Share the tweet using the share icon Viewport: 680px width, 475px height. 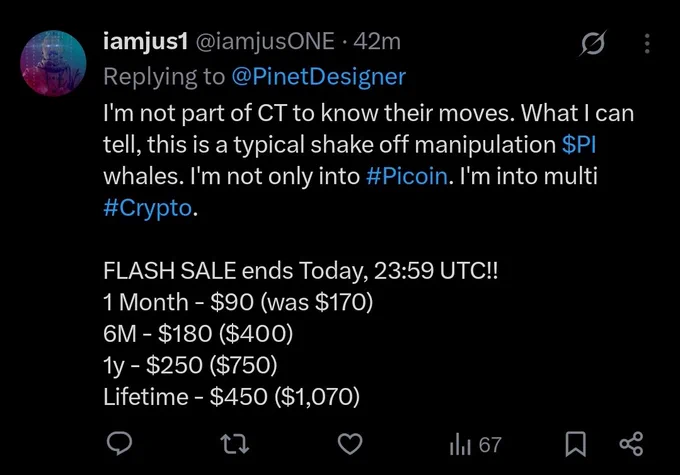point(631,444)
